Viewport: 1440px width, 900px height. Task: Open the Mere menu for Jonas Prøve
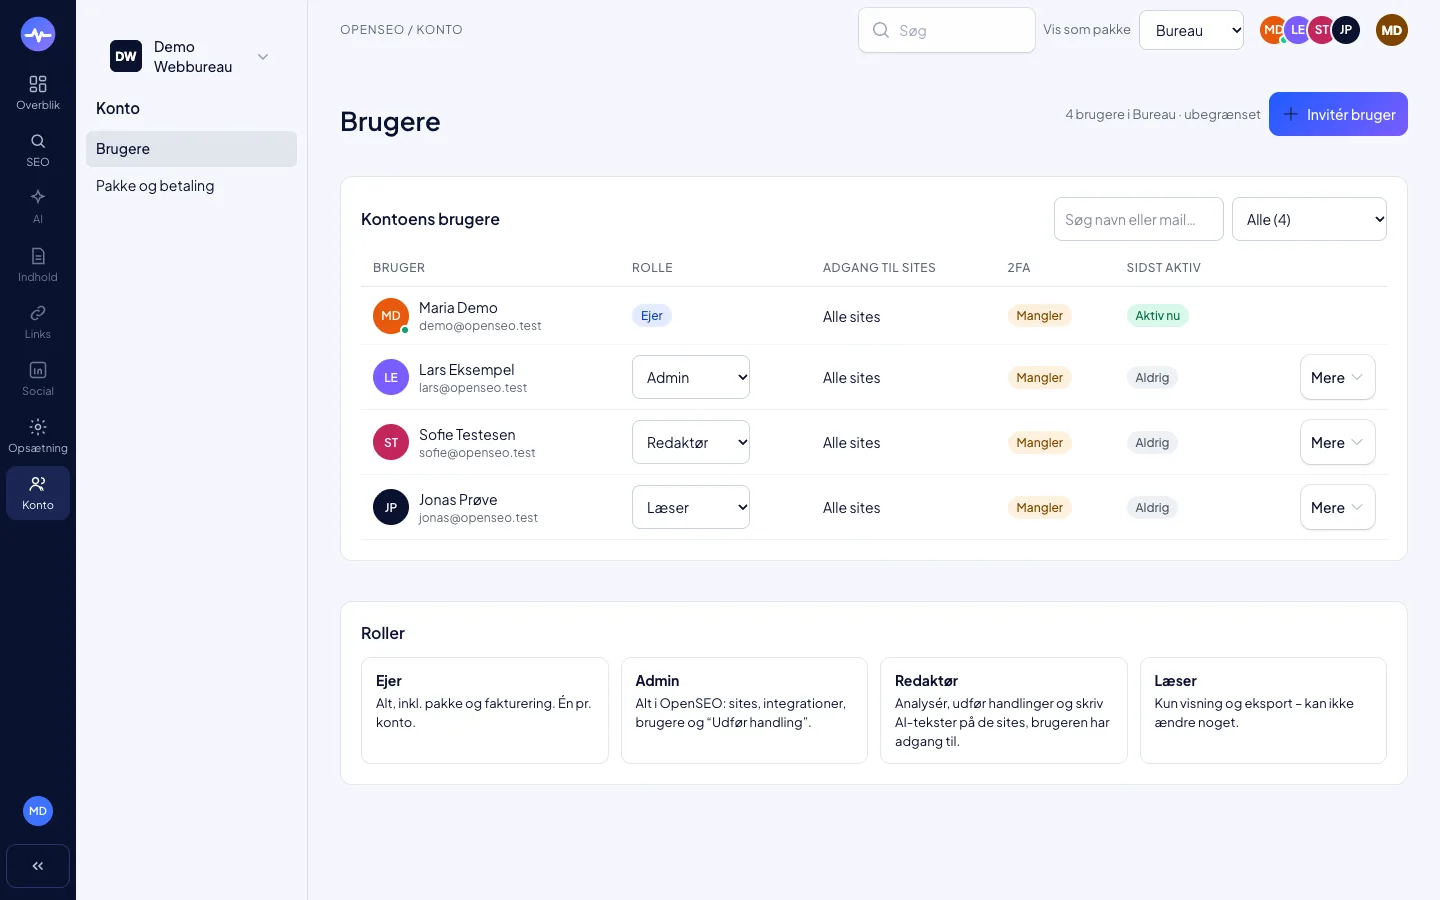[1337, 507]
